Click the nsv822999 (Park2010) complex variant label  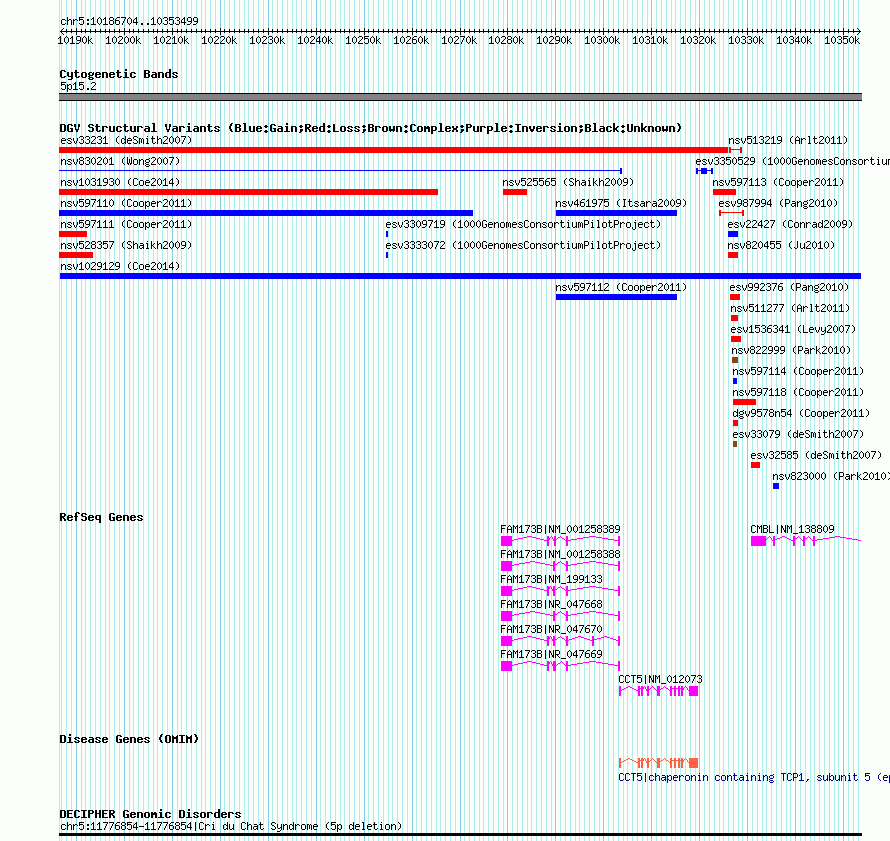[791, 350]
